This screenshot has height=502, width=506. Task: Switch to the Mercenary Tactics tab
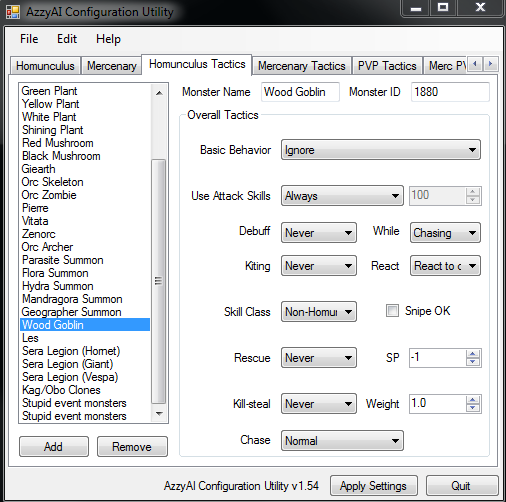302,66
